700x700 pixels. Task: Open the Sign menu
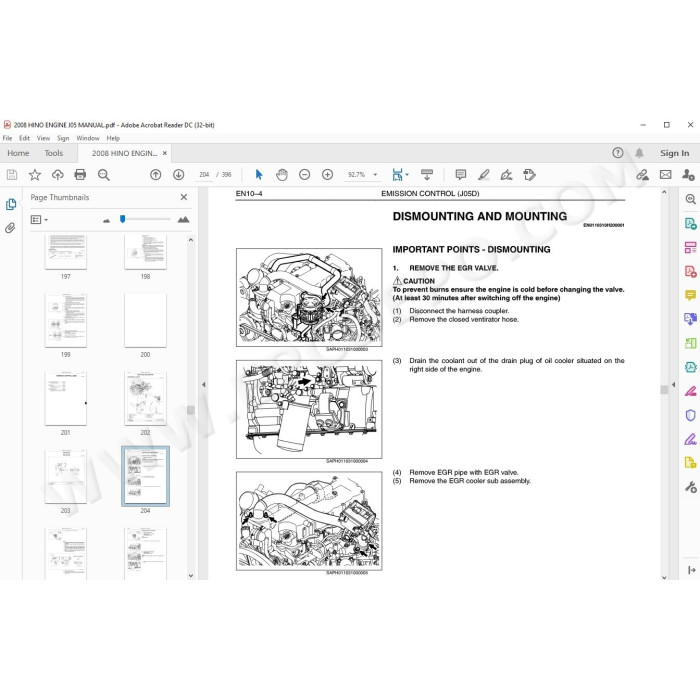[63, 138]
